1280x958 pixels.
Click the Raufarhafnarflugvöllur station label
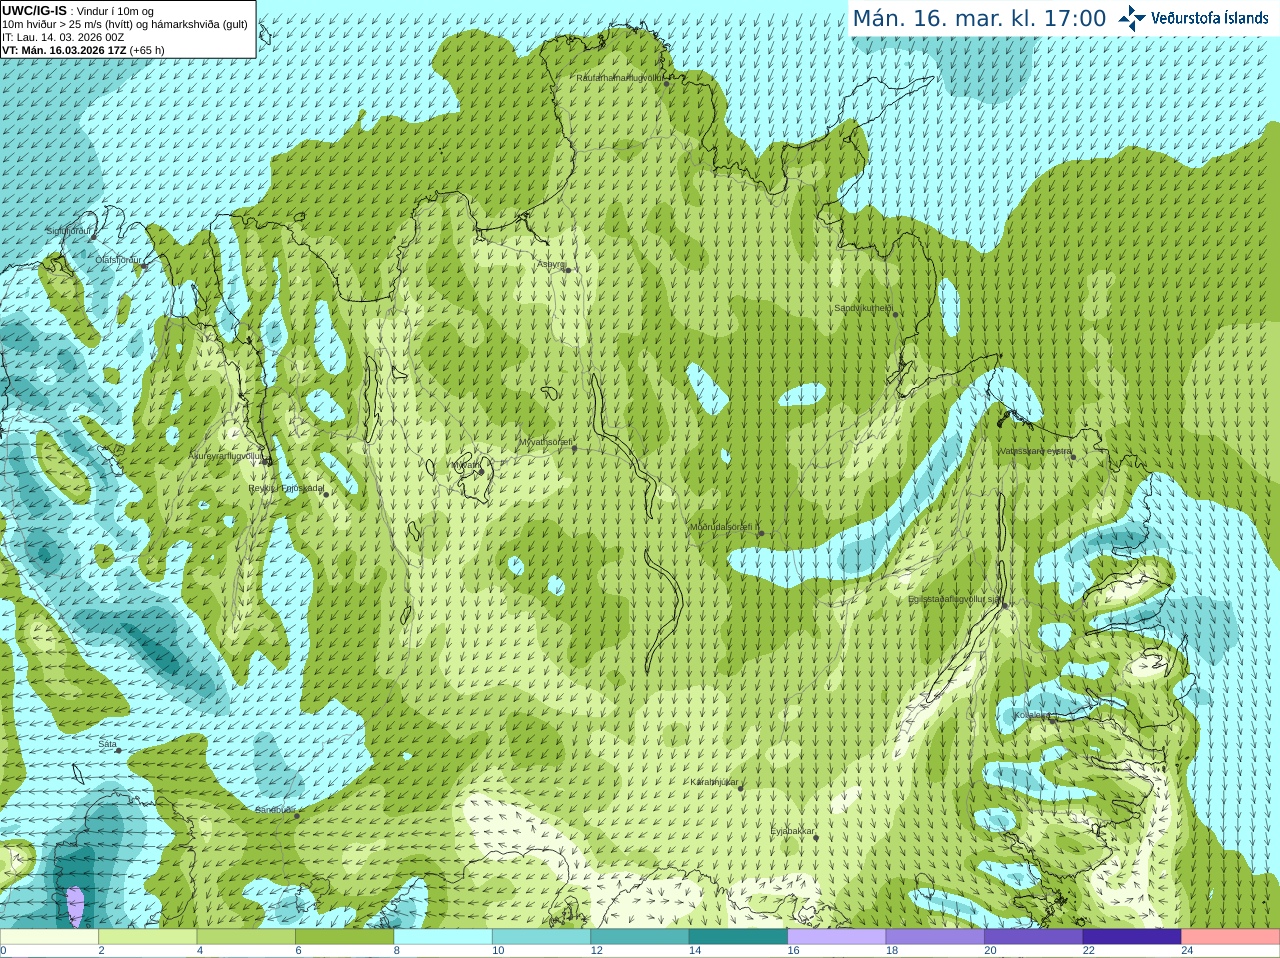[620, 77]
